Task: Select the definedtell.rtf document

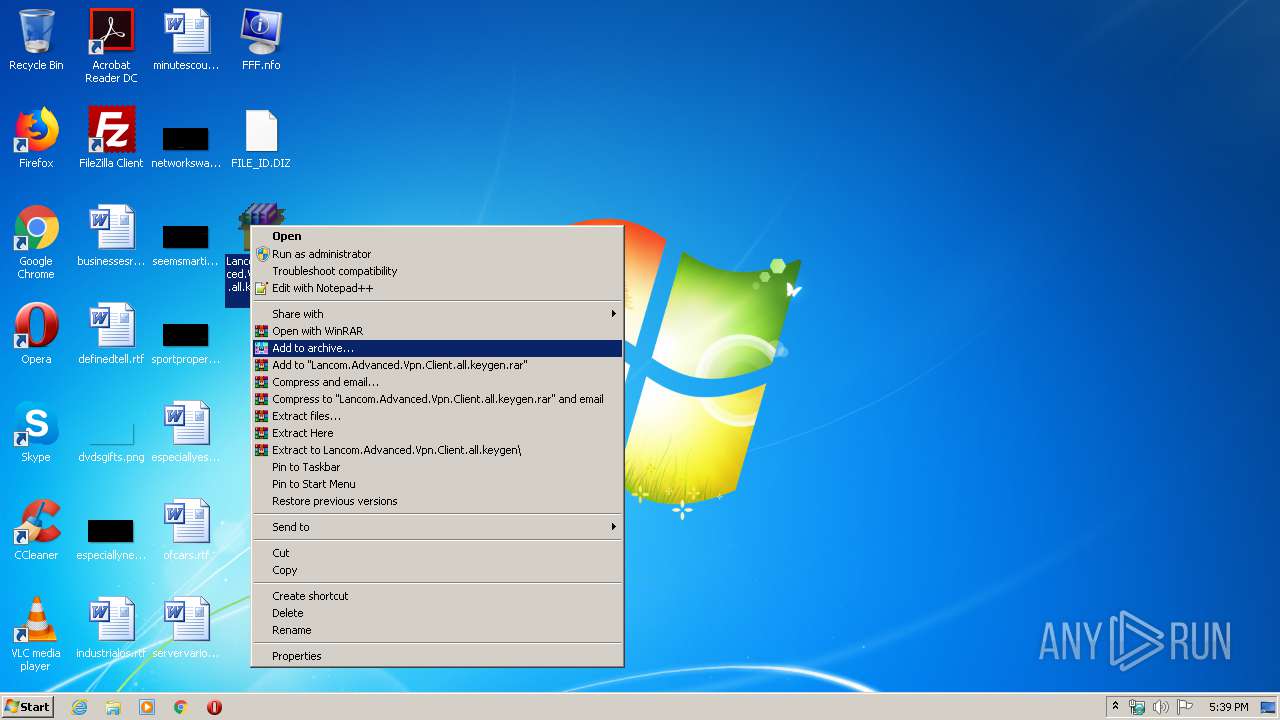Action: click(x=111, y=334)
